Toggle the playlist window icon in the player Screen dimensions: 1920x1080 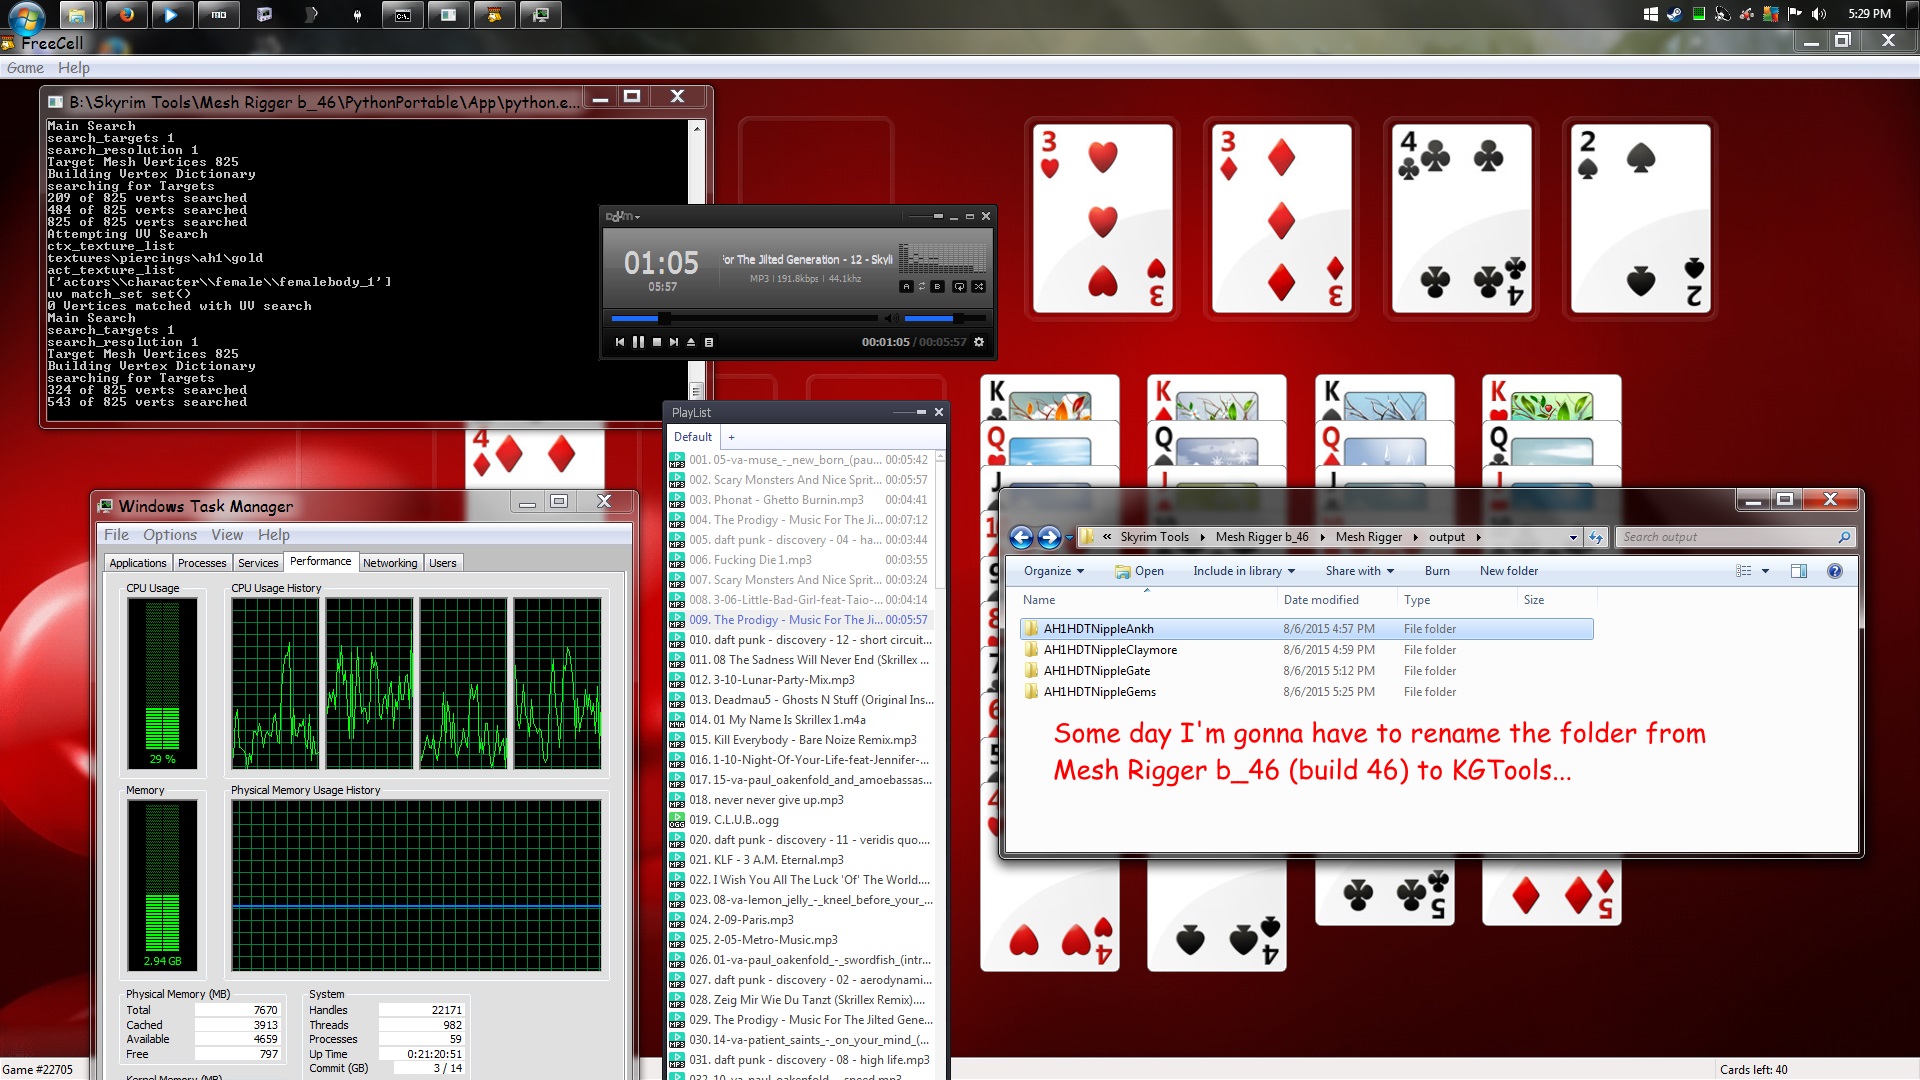(x=709, y=342)
